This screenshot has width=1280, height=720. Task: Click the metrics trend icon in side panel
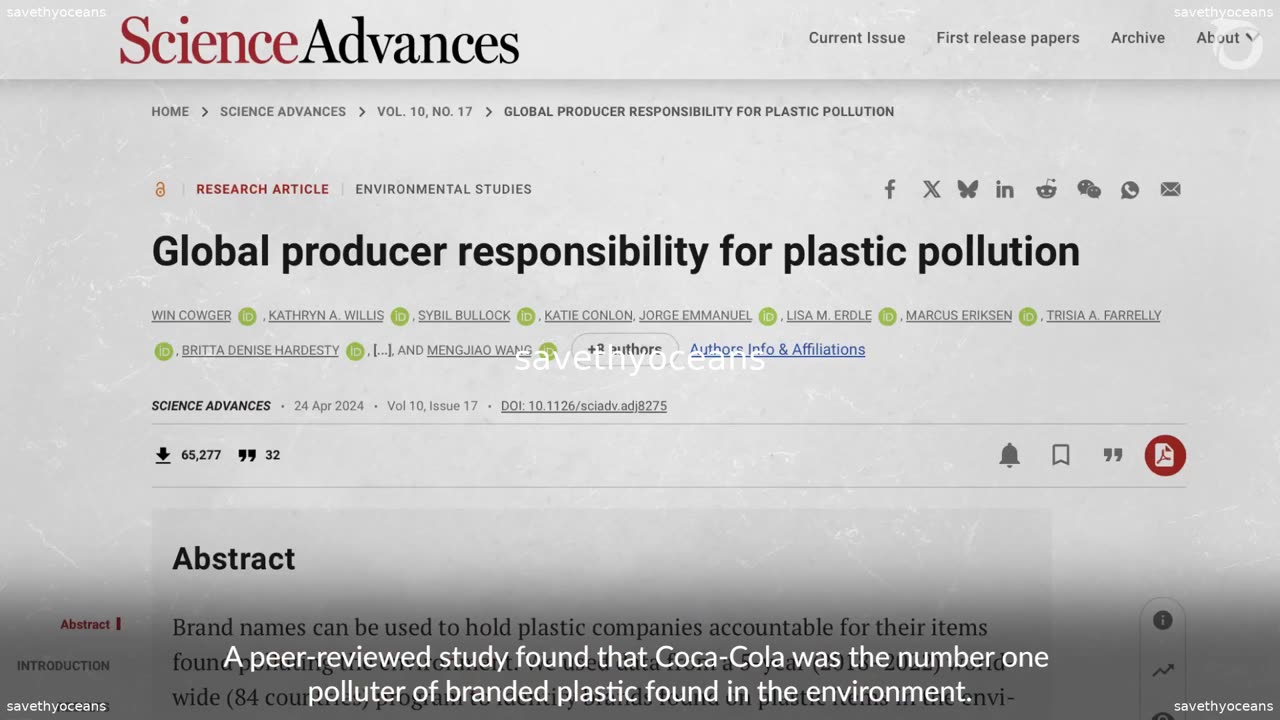click(x=1163, y=670)
